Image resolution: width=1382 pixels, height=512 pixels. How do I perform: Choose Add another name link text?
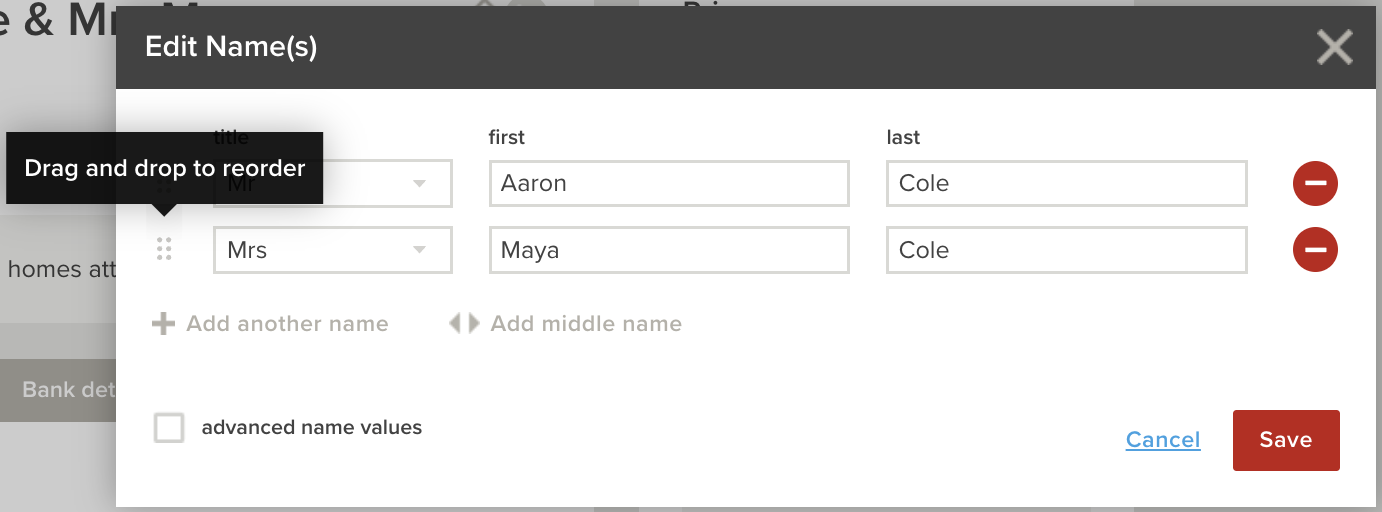(287, 324)
